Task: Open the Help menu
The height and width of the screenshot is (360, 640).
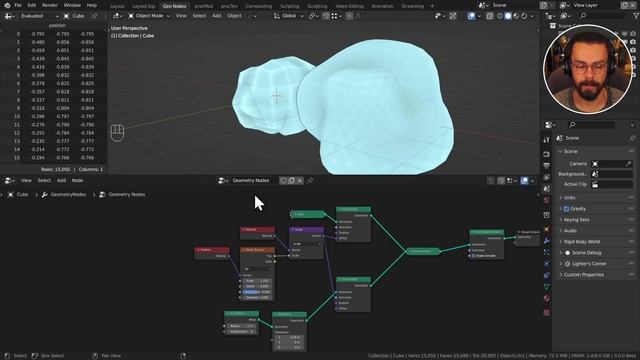Action: pos(92,5)
